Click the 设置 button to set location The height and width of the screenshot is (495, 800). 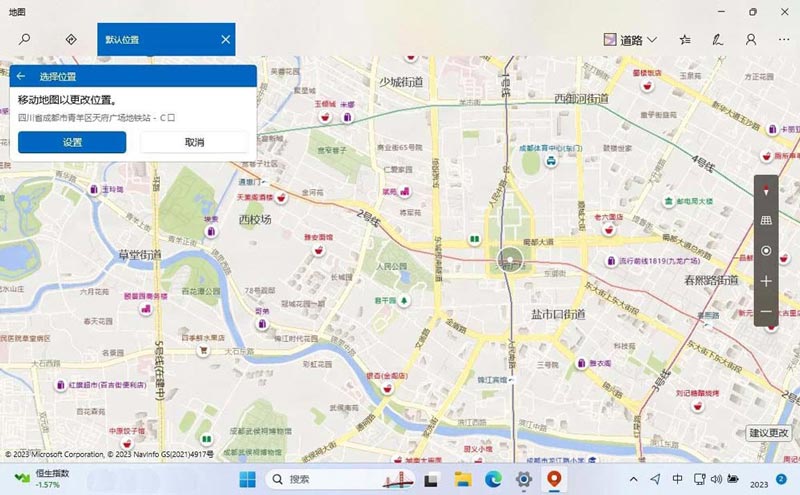coord(72,142)
